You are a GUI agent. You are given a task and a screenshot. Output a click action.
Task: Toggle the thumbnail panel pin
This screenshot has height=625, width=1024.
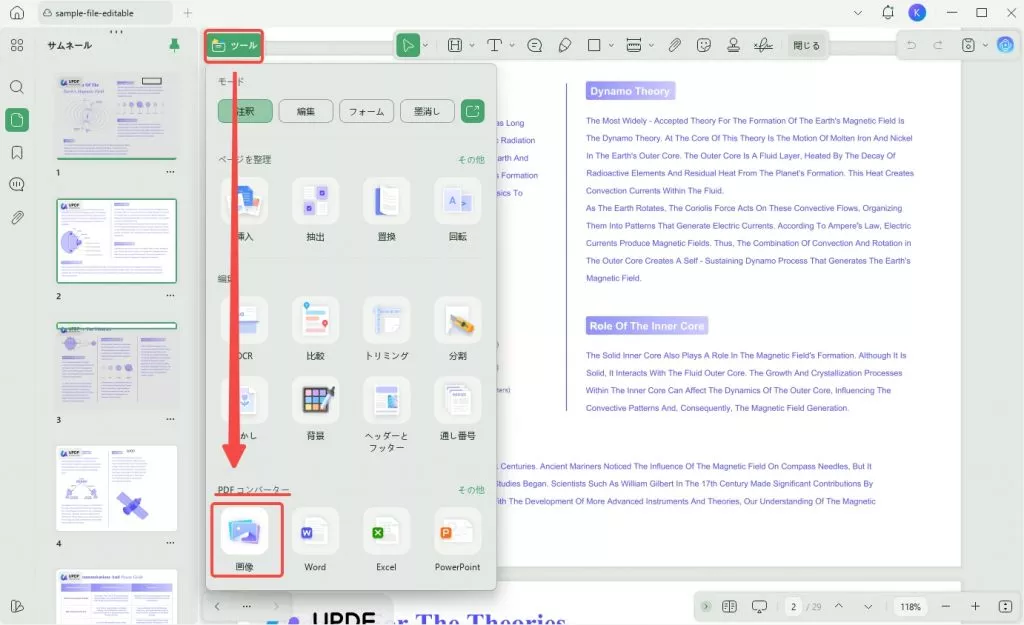point(174,45)
